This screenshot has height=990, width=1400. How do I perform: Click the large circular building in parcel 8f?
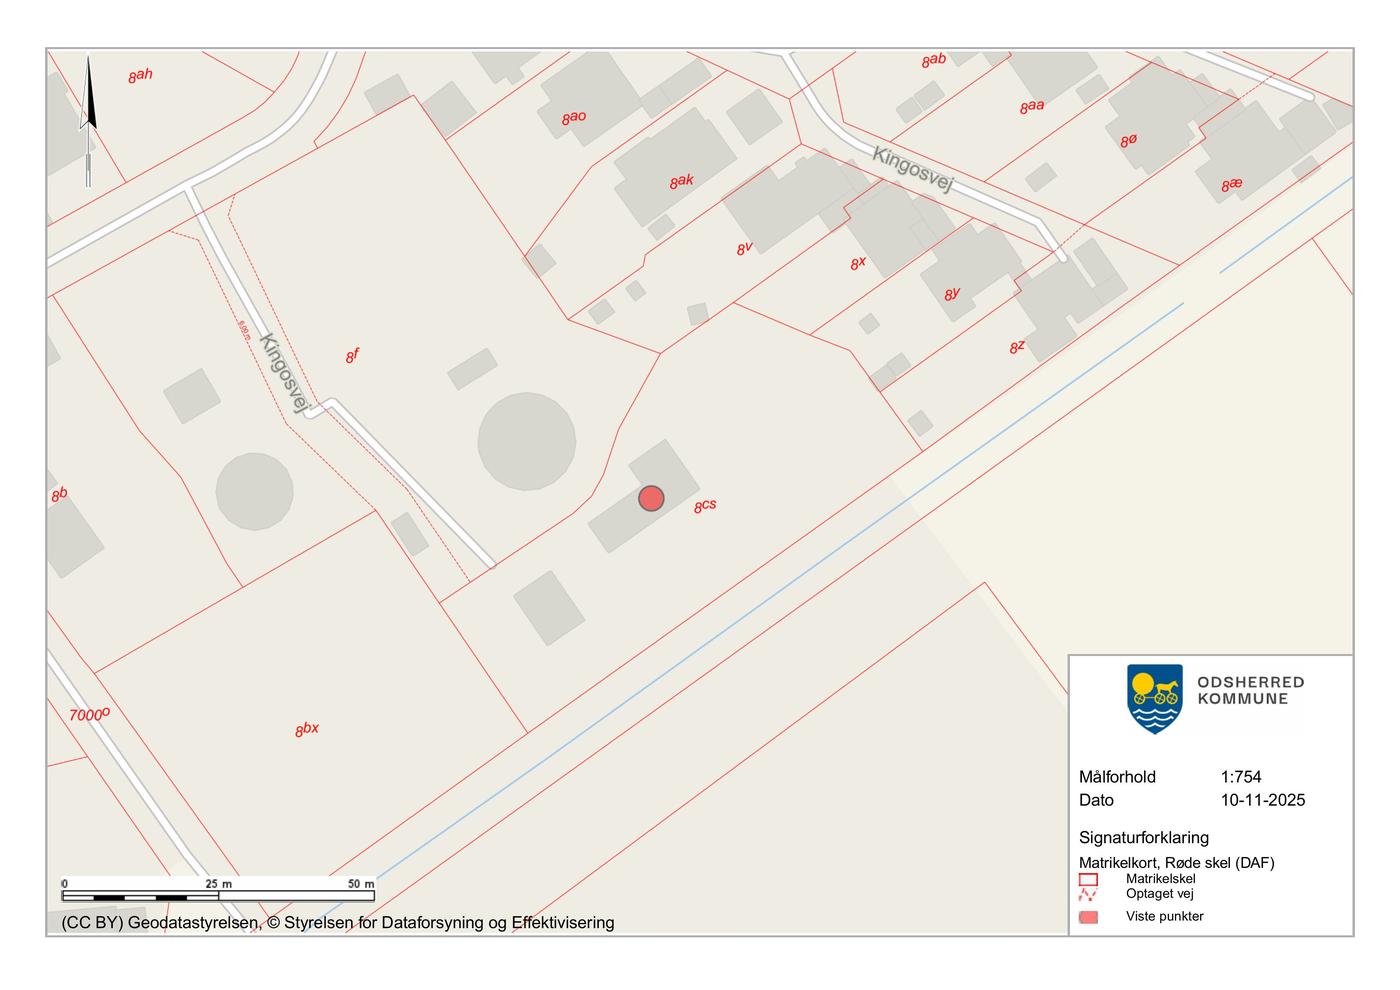click(x=527, y=441)
